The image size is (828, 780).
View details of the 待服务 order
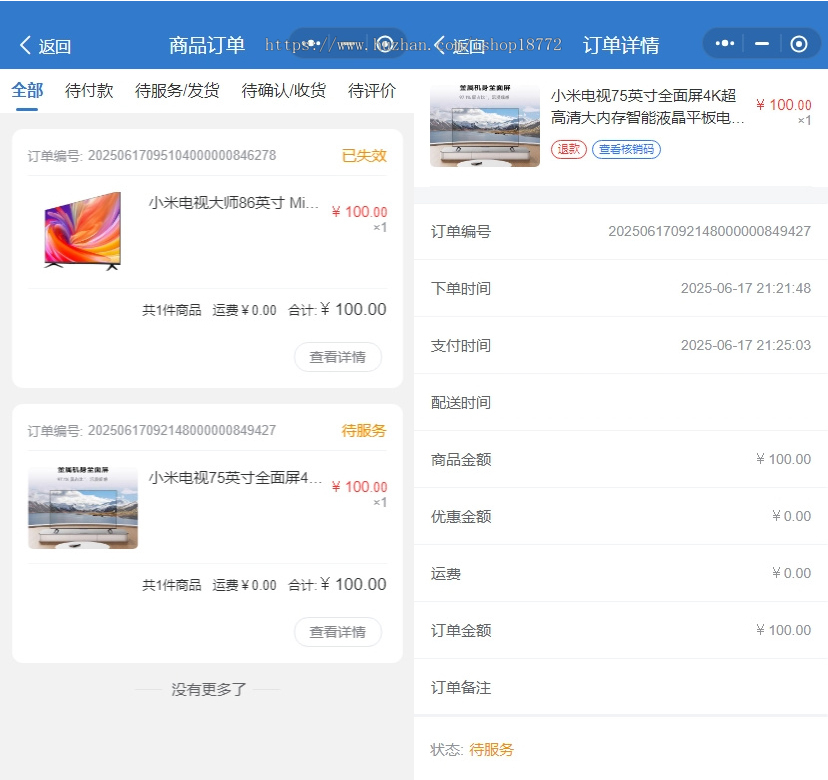pos(337,632)
